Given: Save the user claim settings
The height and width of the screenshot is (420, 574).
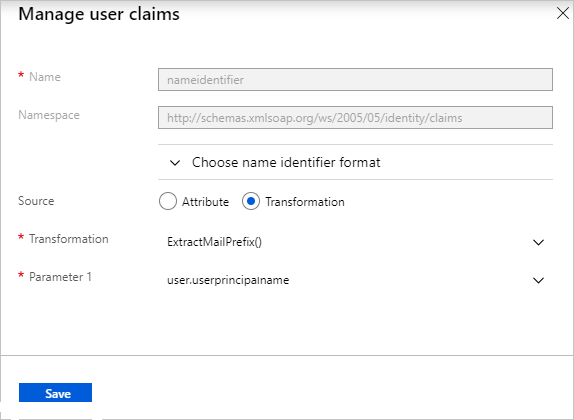Looking at the screenshot, I should tap(55, 393).
